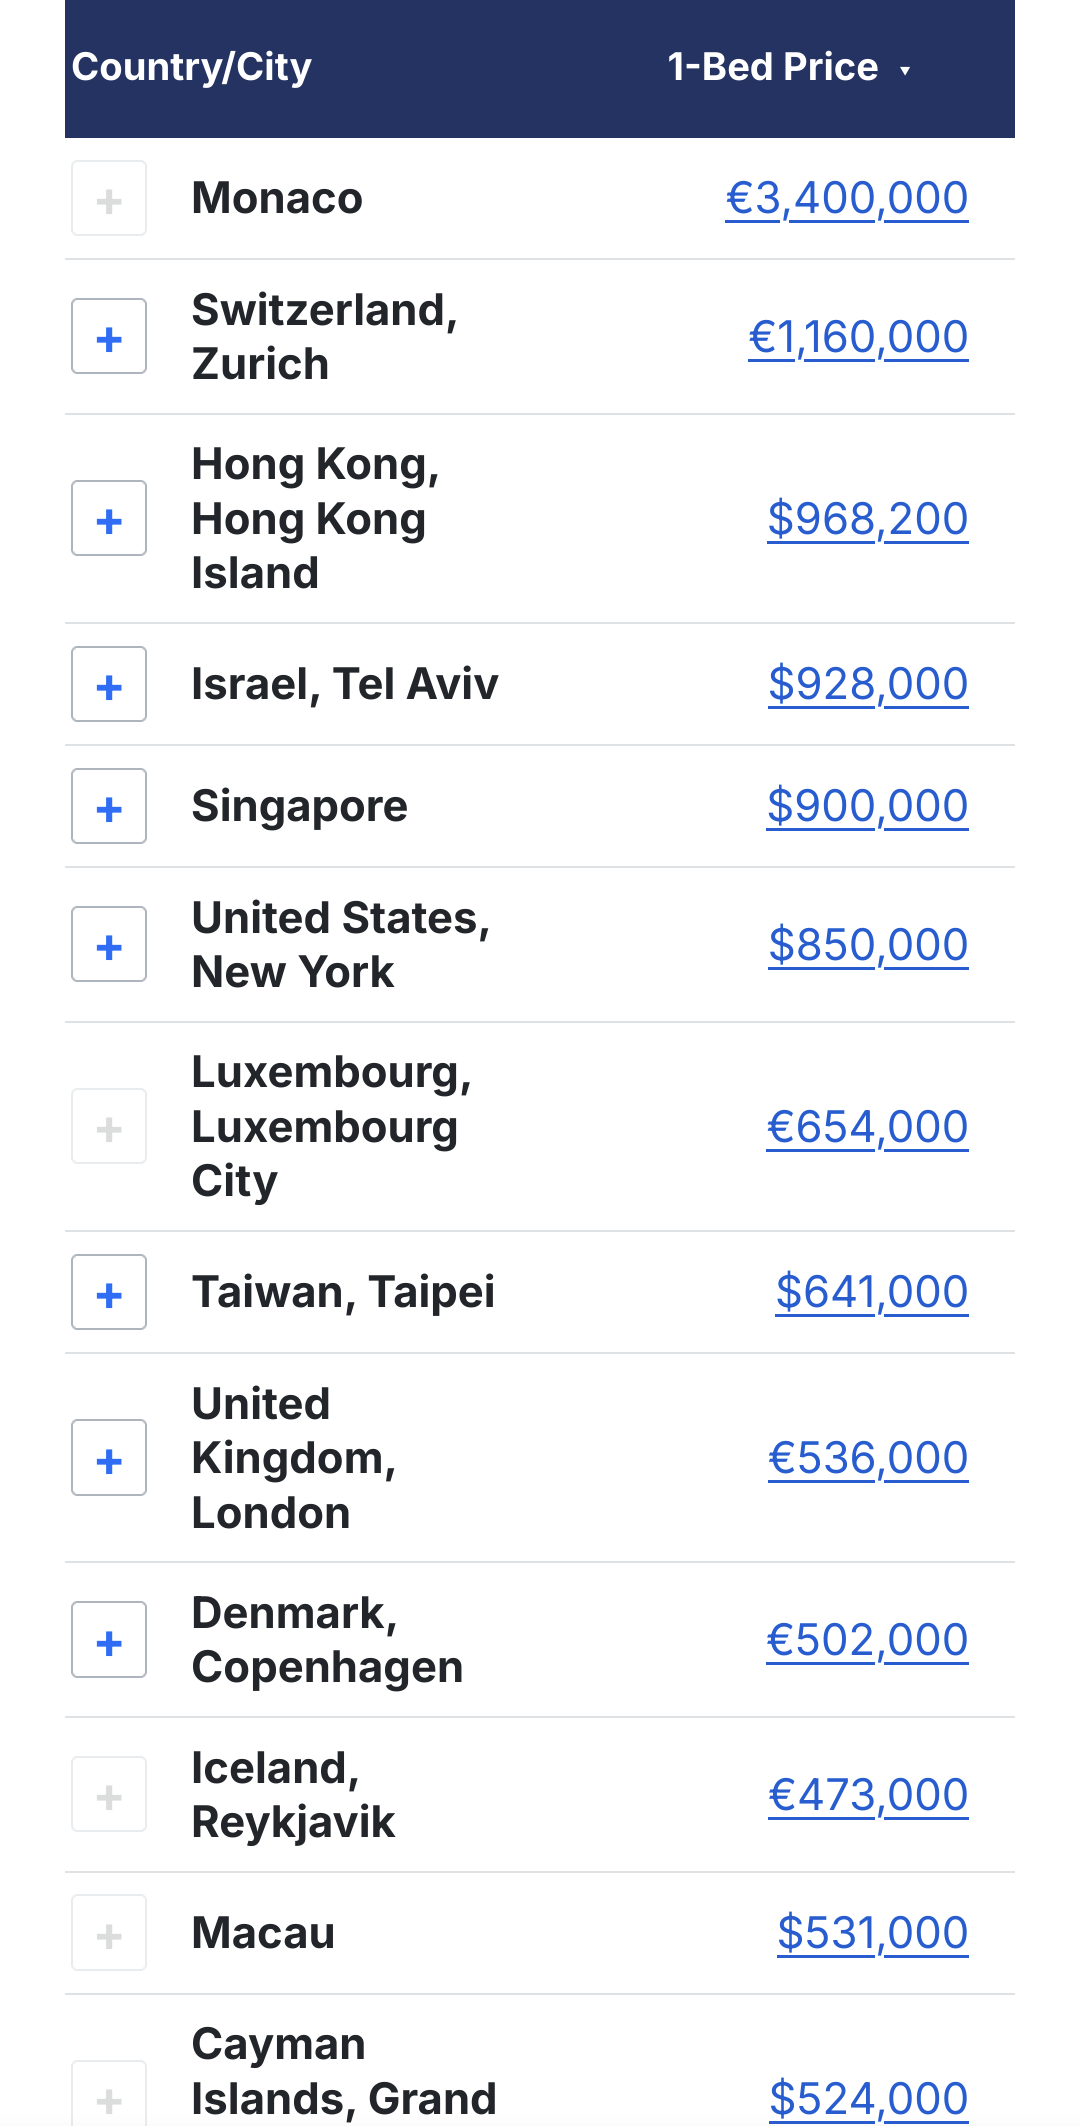Click the plus icon beside New York
This screenshot has height=2126, width=1080.
[x=109, y=945]
